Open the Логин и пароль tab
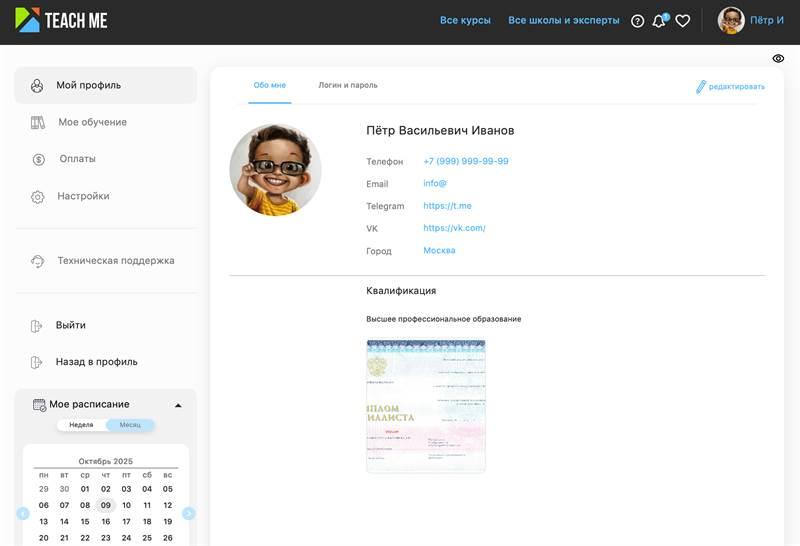This screenshot has height=546, width=800. 347,86
